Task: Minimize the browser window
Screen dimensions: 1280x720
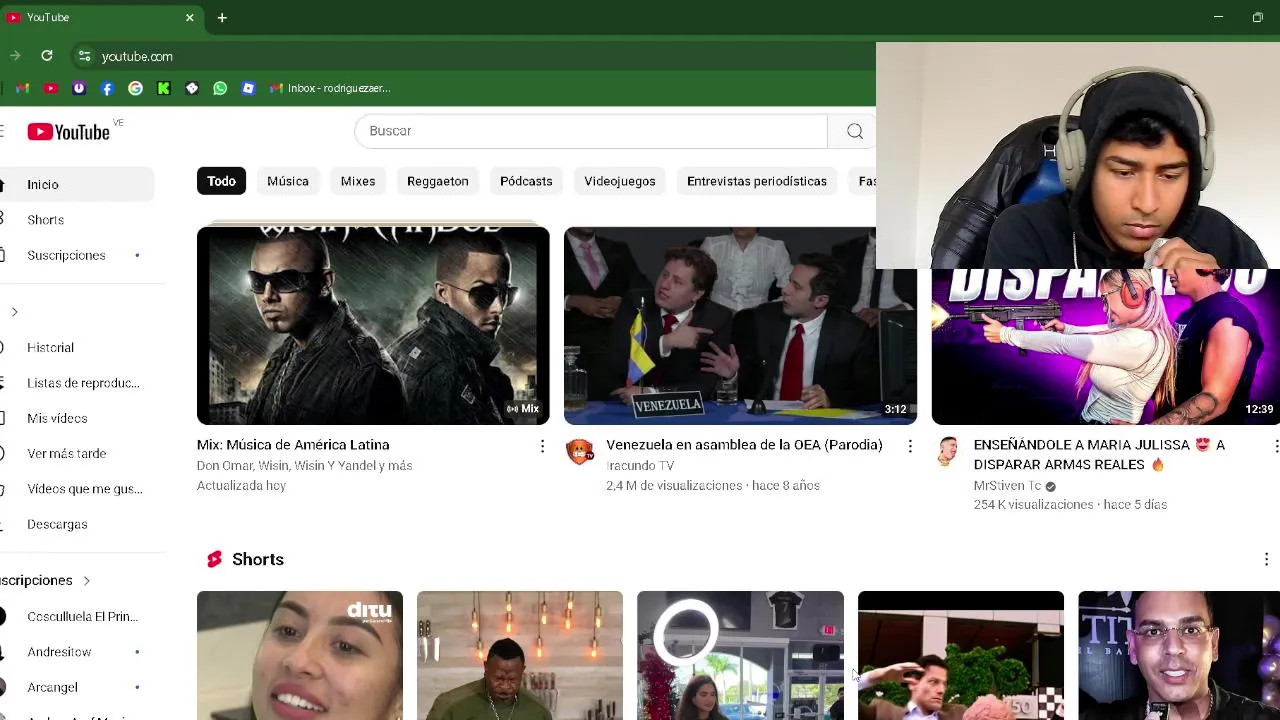Action: point(1218,17)
